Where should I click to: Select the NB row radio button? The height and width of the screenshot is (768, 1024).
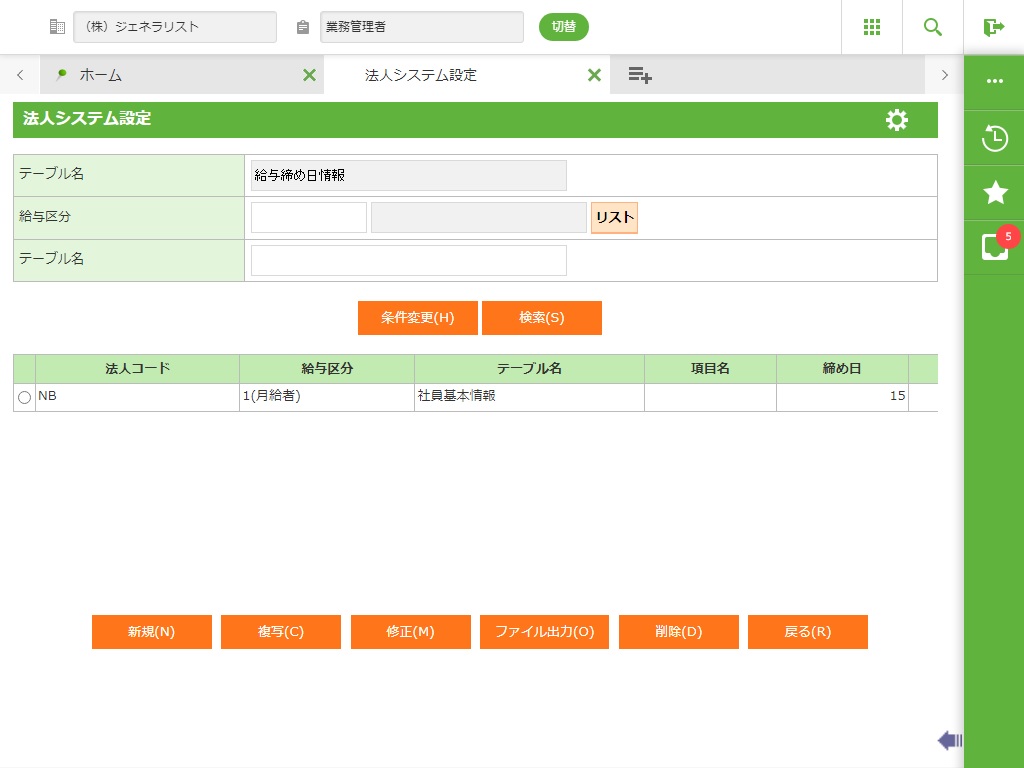(25, 397)
